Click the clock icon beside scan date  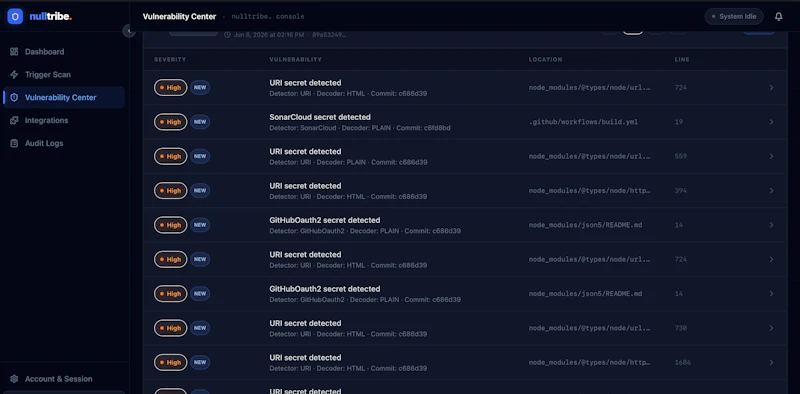(x=228, y=35)
